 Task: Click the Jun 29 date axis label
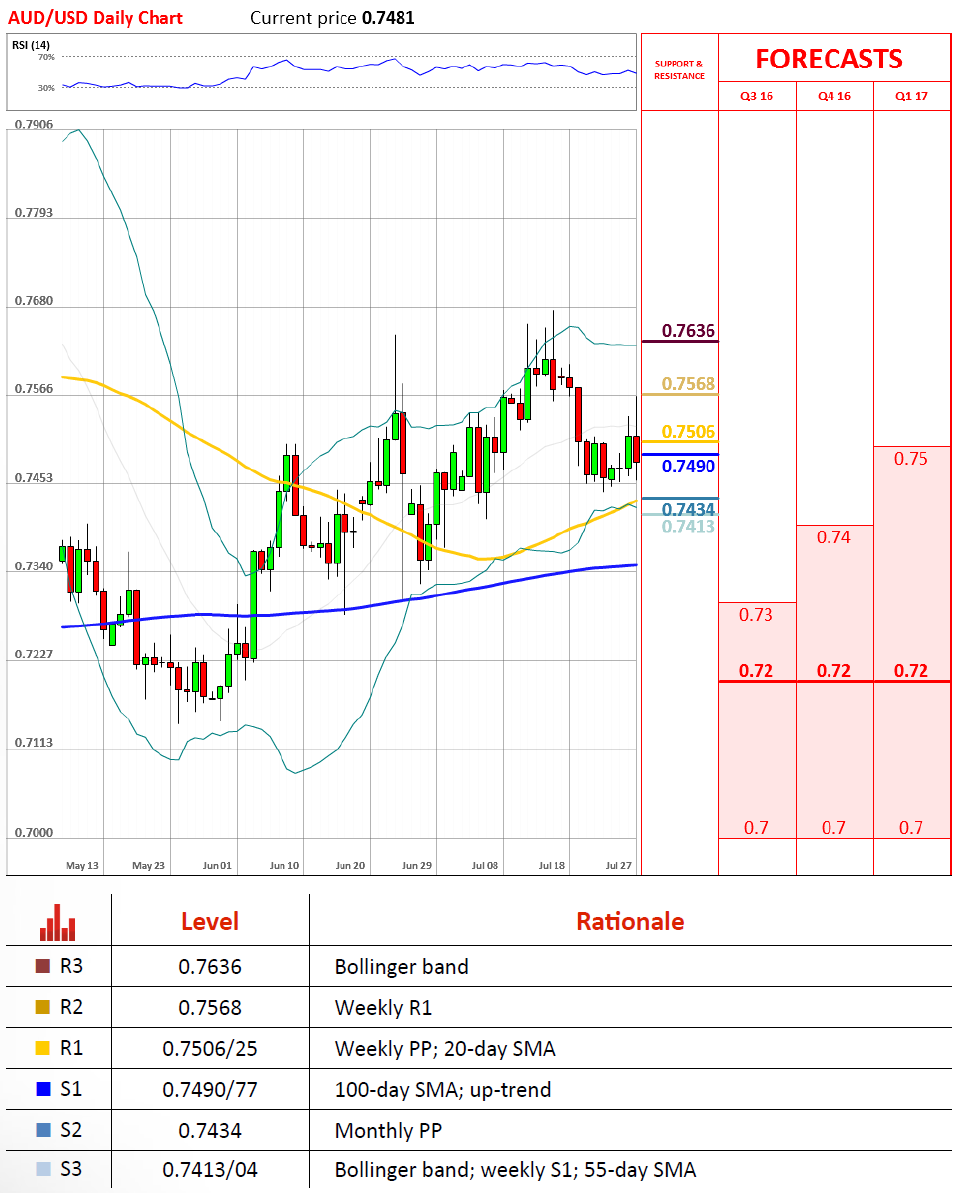pos(417,866)
